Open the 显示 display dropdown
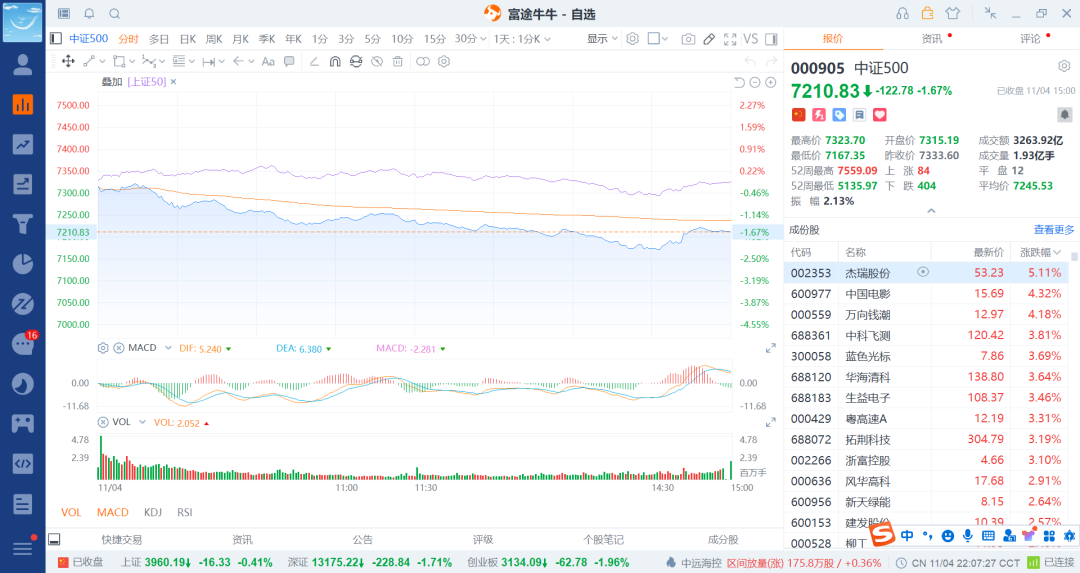The image size is (1080, 573). [x=602, y=39]
